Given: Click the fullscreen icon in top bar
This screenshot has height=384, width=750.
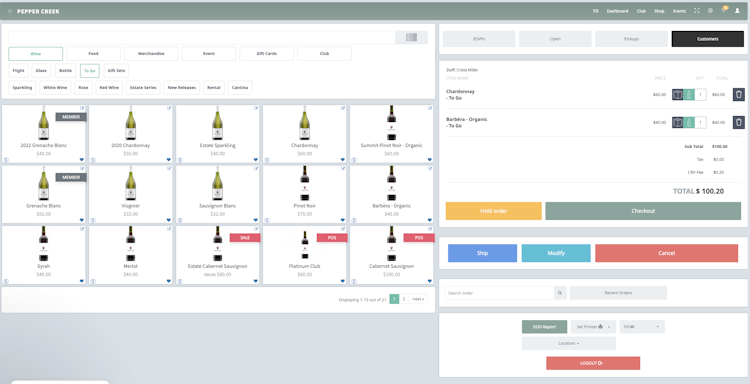Looking at the screenshot, I should [x=697, y=11].
